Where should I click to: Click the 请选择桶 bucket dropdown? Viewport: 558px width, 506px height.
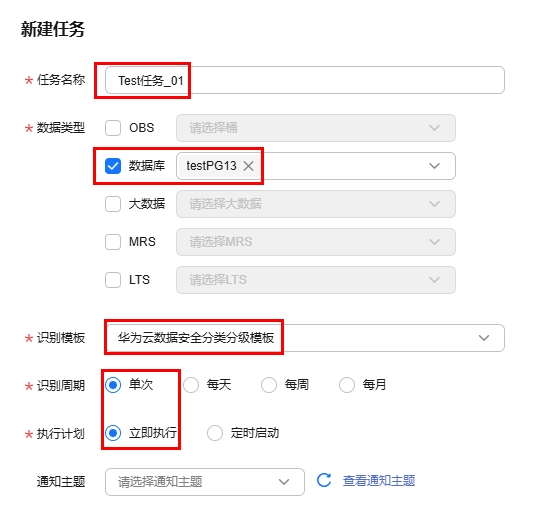(x=316, y=128)
